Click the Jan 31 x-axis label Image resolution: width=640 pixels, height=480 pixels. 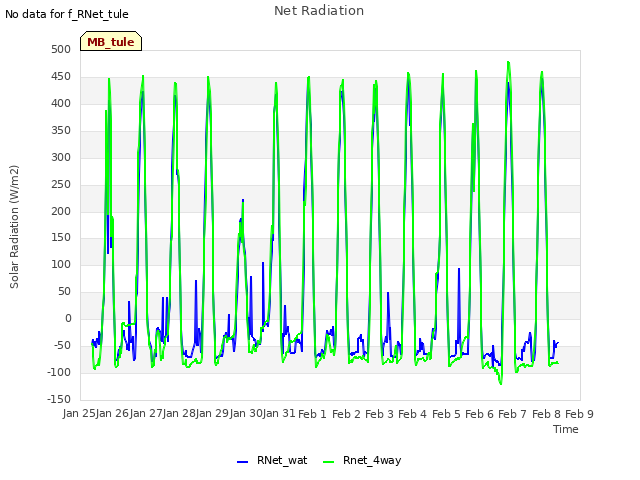[x=279, y=413]
